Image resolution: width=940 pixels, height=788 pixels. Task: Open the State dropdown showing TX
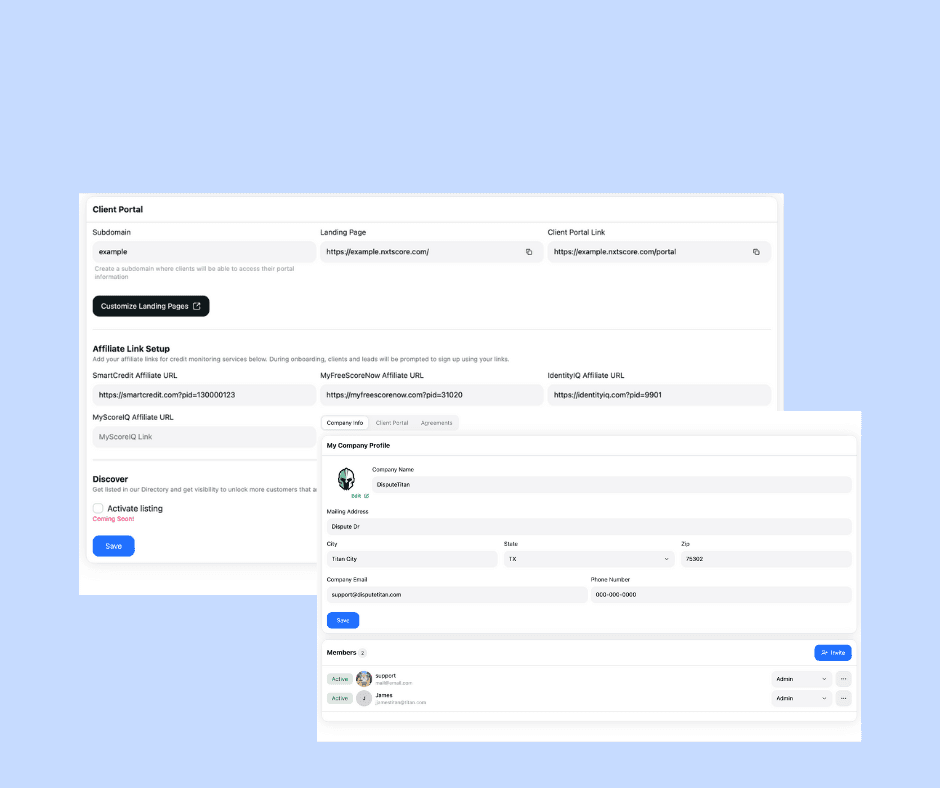click(588, 560)
